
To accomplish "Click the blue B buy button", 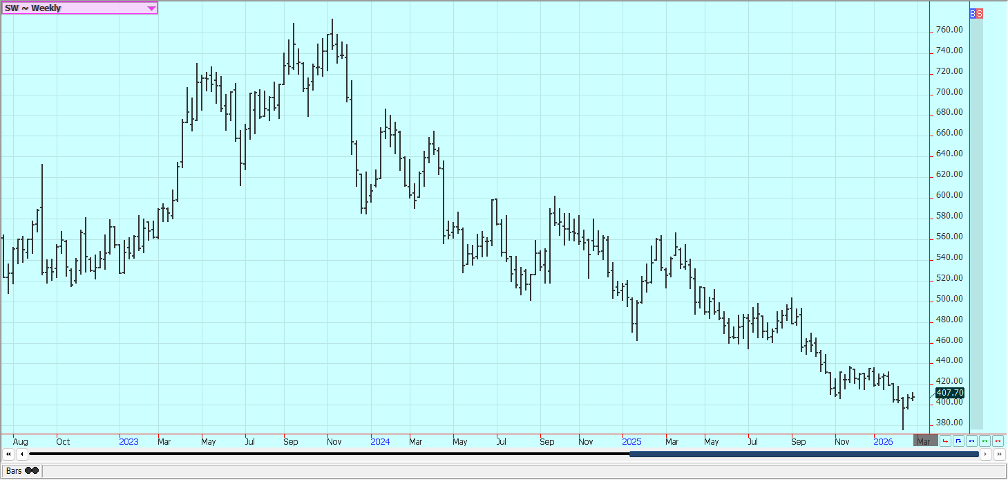I will coord(973,12).
